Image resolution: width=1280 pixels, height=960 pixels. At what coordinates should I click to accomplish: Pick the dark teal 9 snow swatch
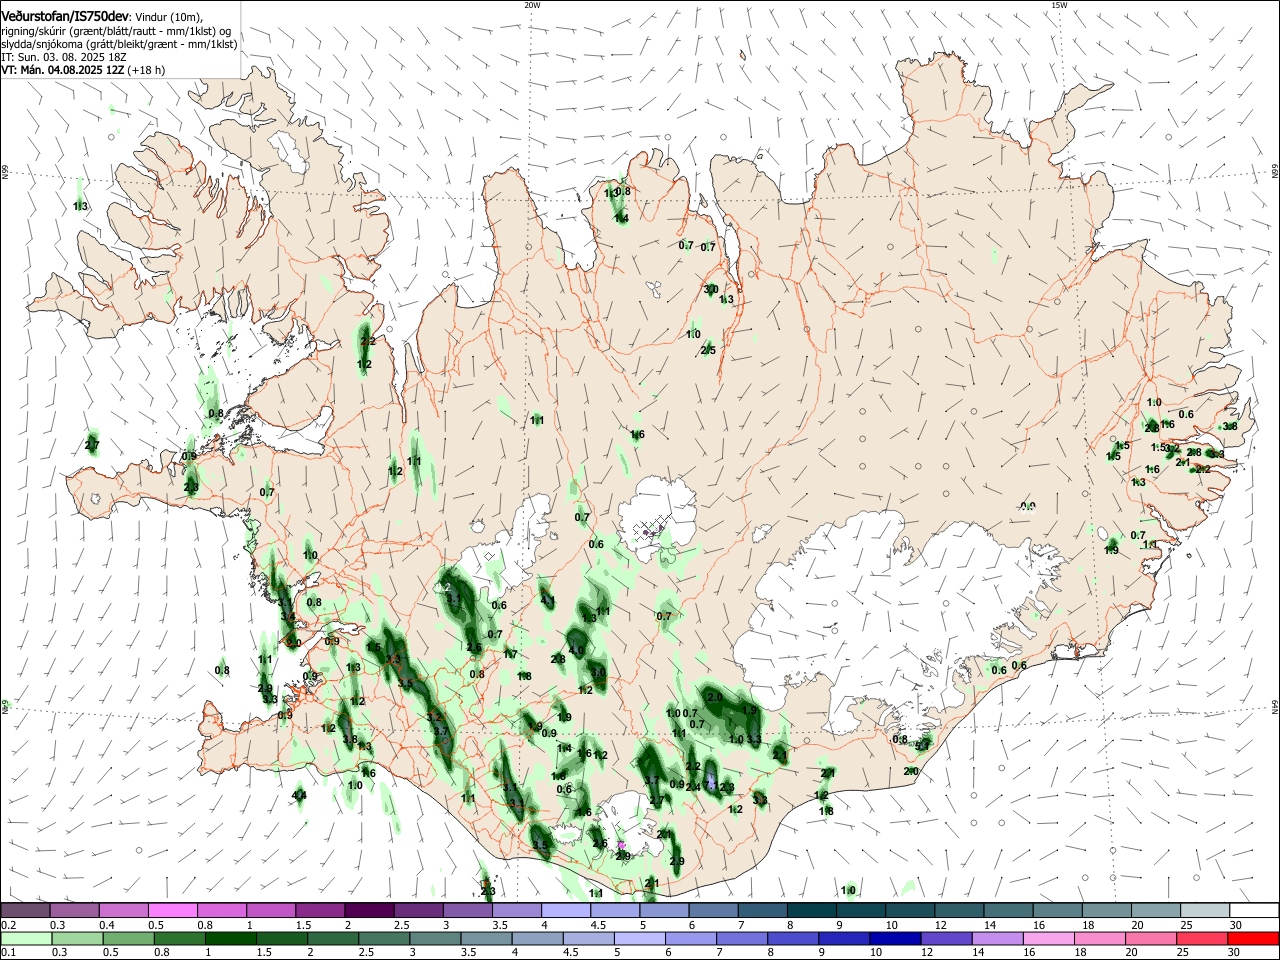pyautogui.click(x=862, y=911)
